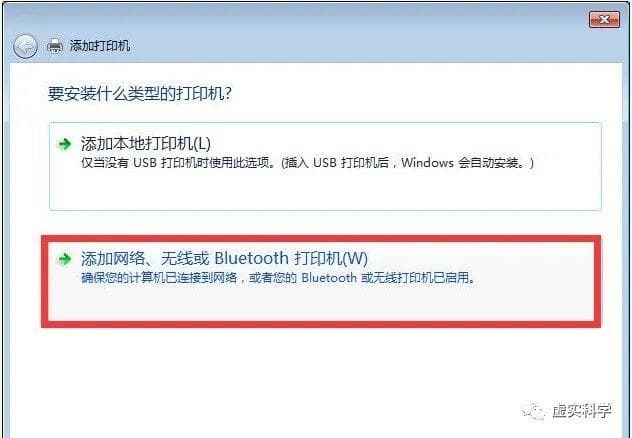Click the red highlight border around network option
Viewport: 632px width, 438px height.
click(321, 239)
